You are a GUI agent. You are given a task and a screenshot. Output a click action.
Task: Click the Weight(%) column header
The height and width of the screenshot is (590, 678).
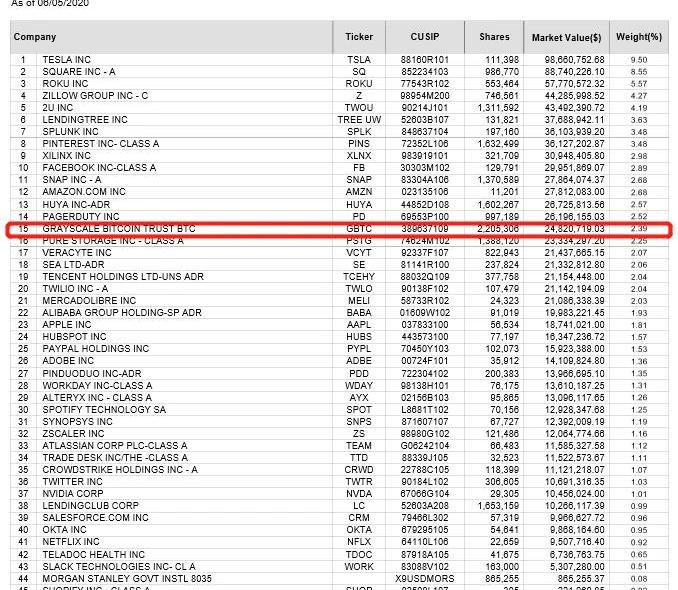pos(639,37)
